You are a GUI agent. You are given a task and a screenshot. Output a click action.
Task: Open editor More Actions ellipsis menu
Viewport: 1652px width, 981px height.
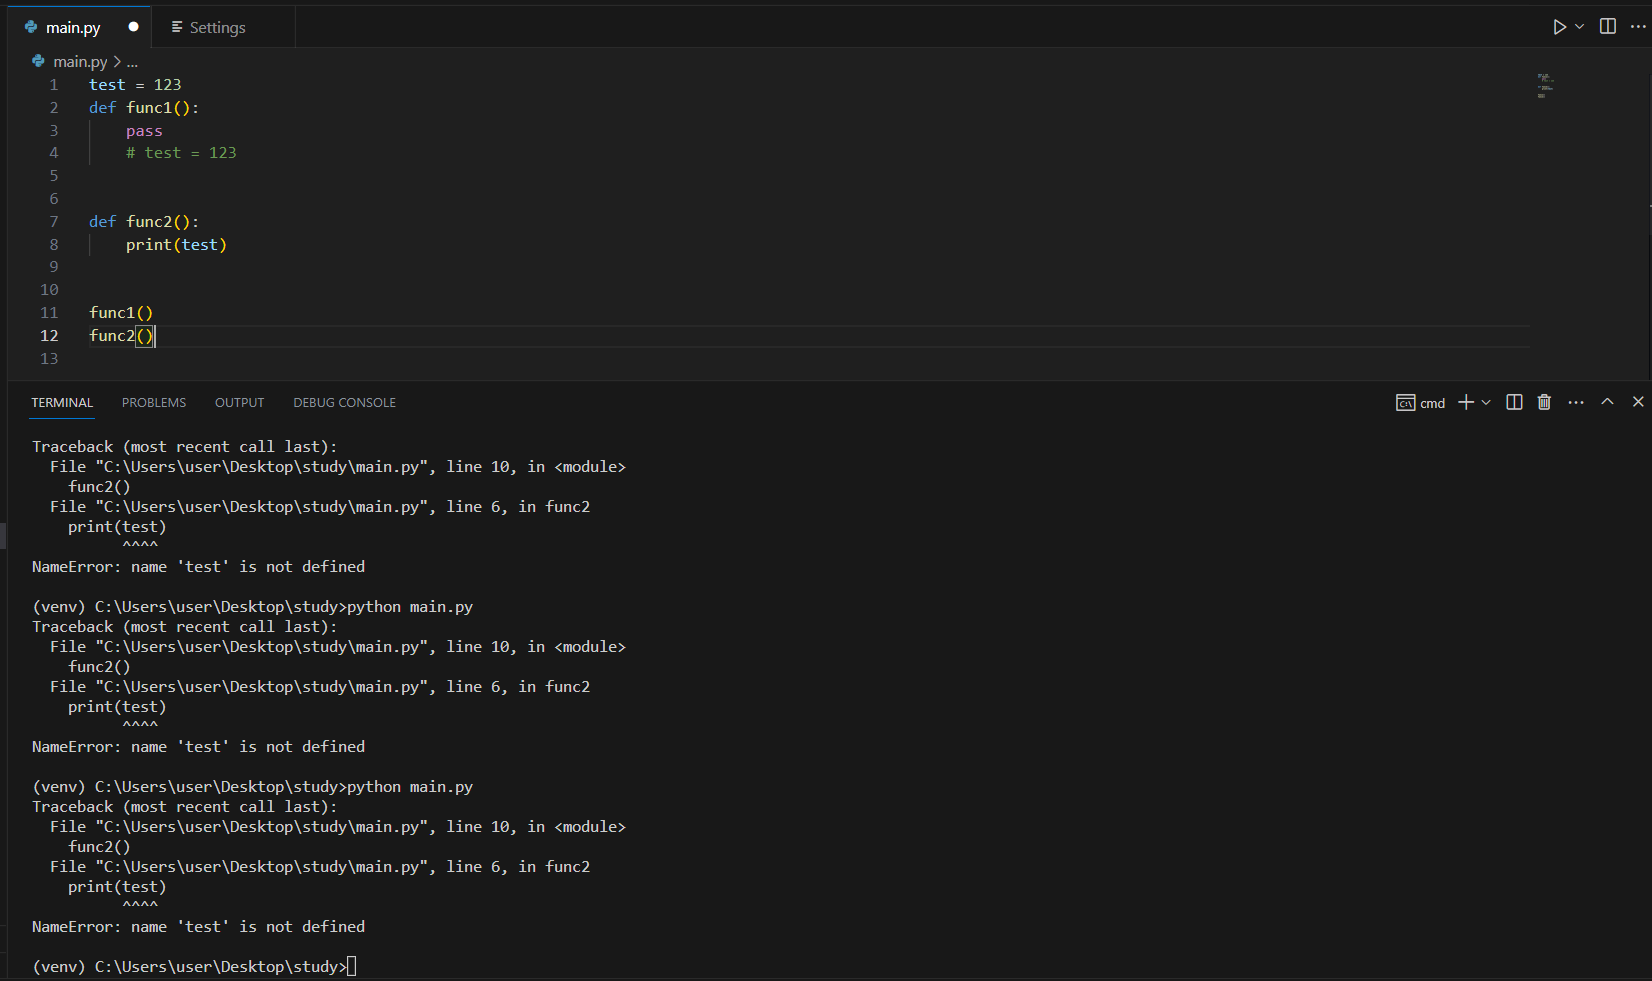click(x=1638, y=27)
